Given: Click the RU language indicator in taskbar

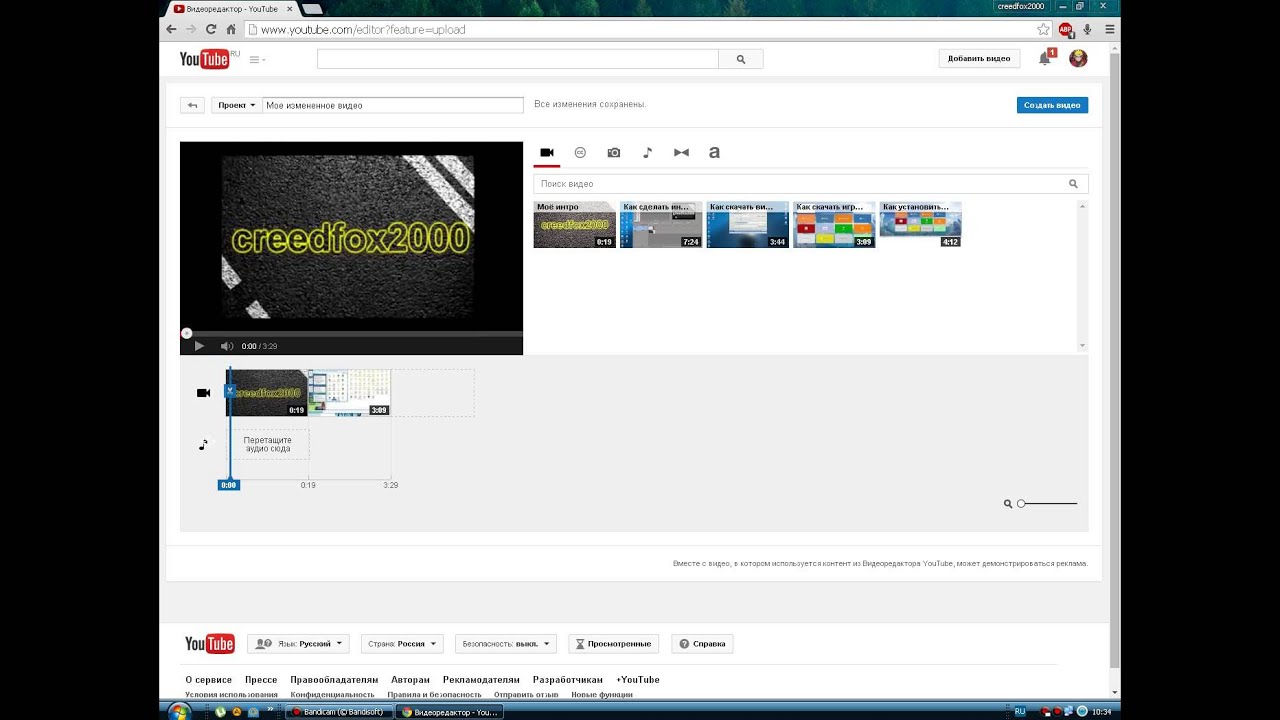Looking at the screenshot, I should click(x=1020, y=711).
